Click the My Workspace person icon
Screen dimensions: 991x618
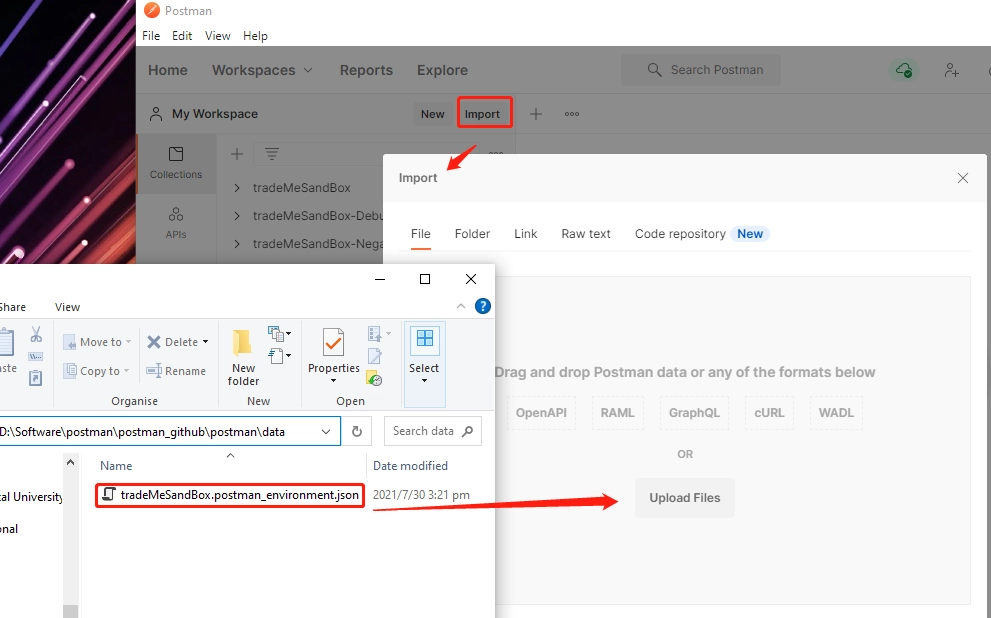point(155,114)
